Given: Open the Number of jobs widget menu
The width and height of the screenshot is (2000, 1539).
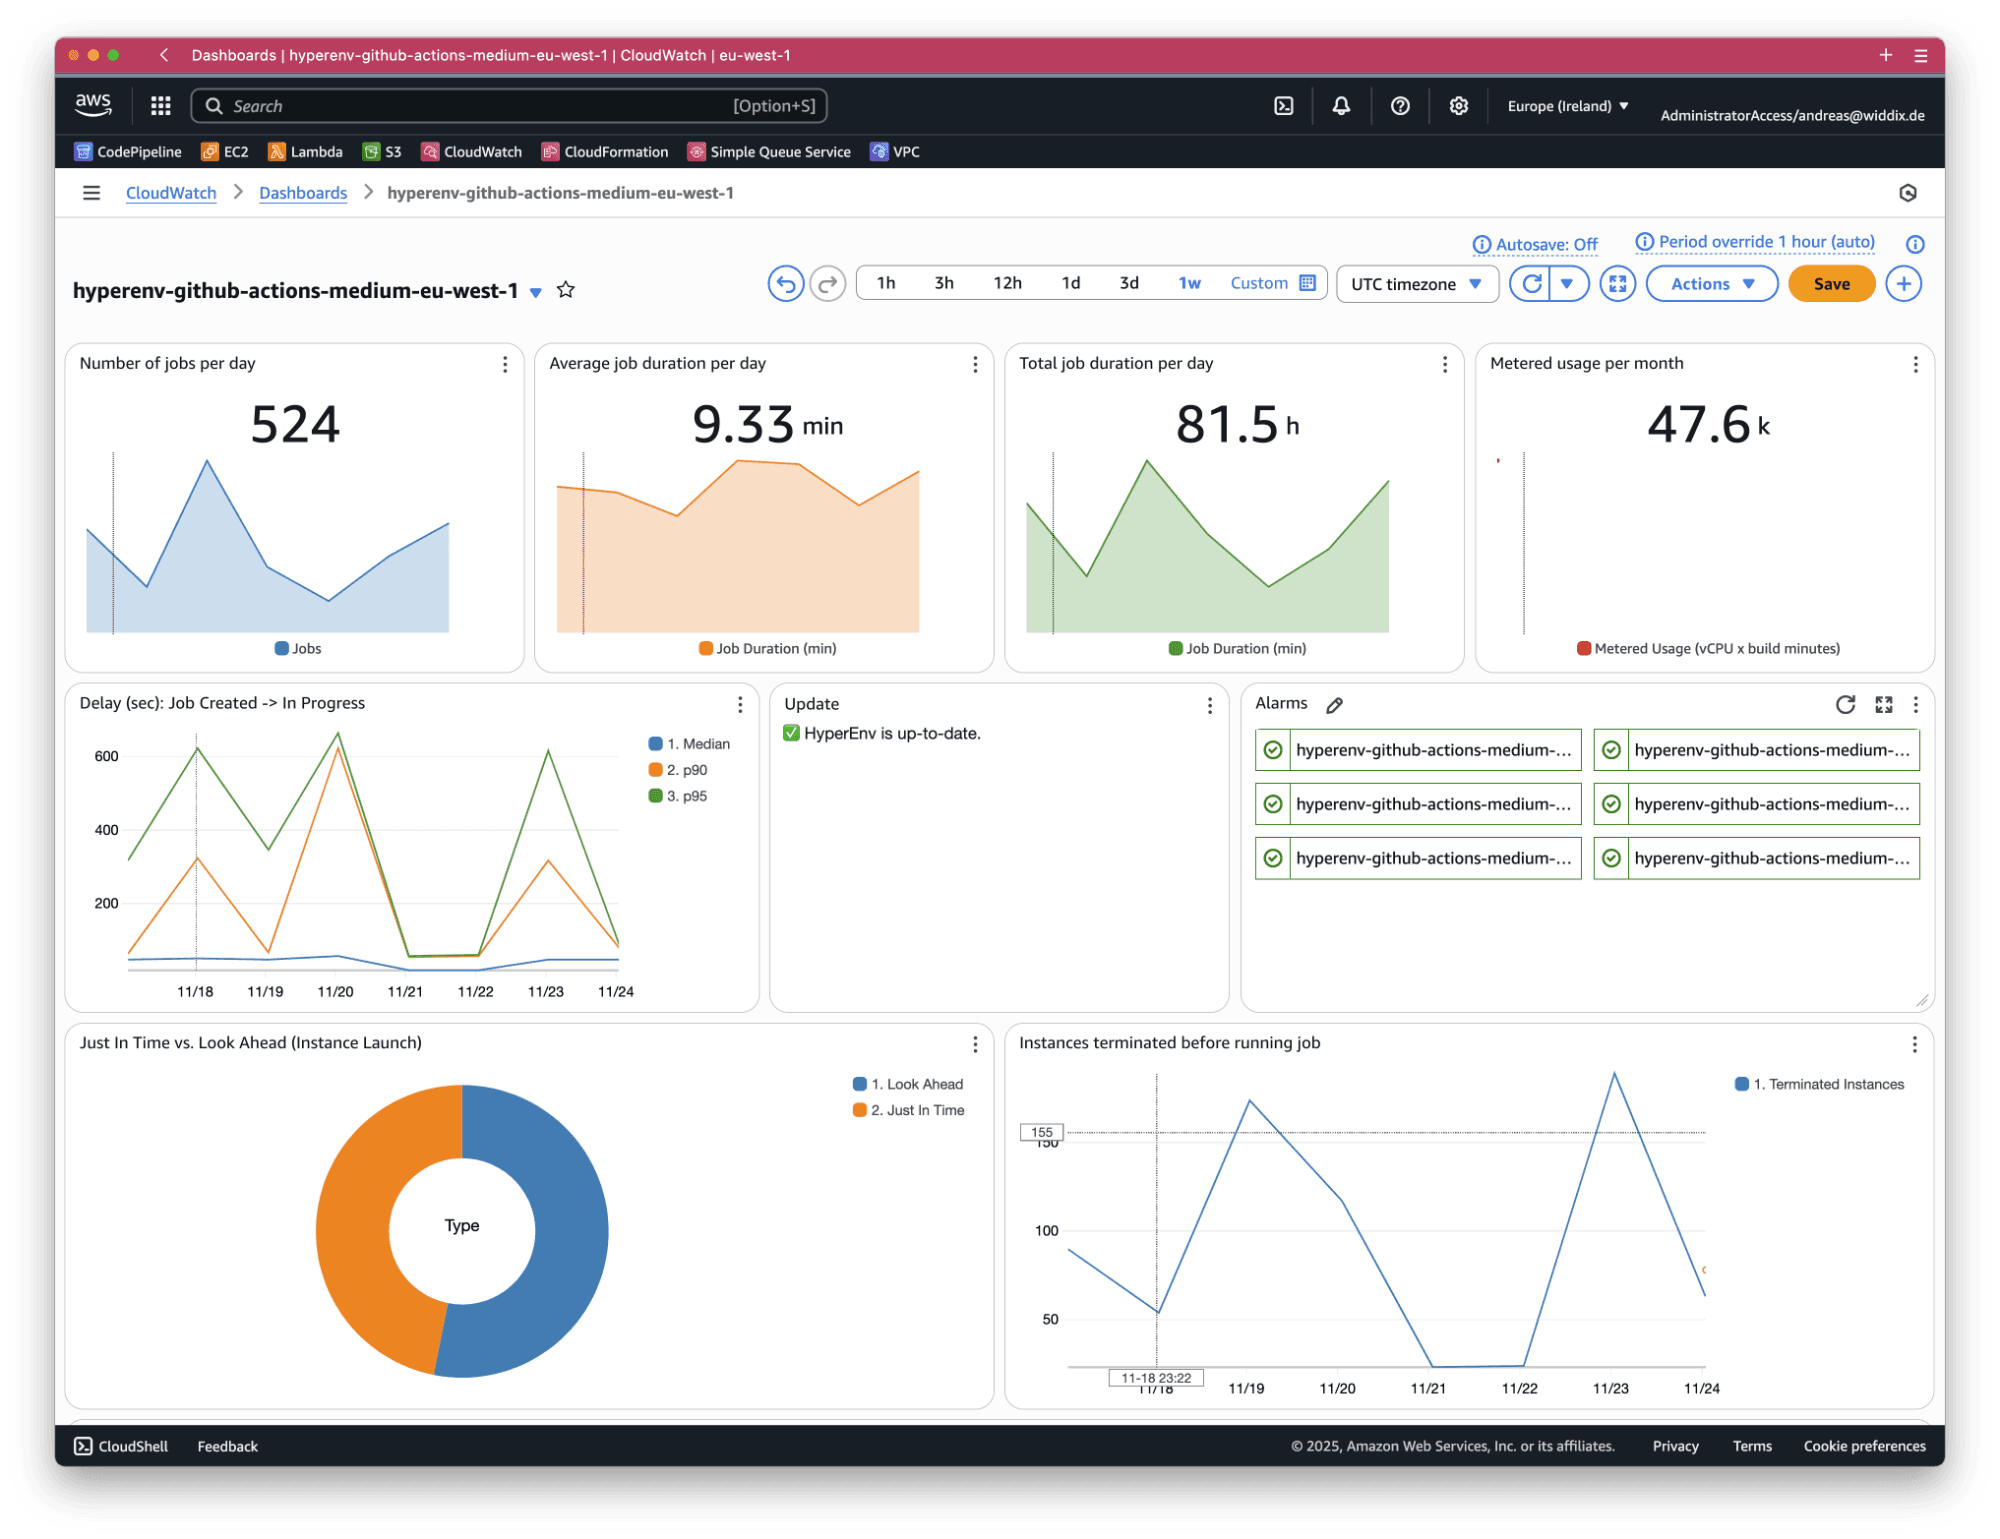Looking at the screenshot, I should coord(504,365).
